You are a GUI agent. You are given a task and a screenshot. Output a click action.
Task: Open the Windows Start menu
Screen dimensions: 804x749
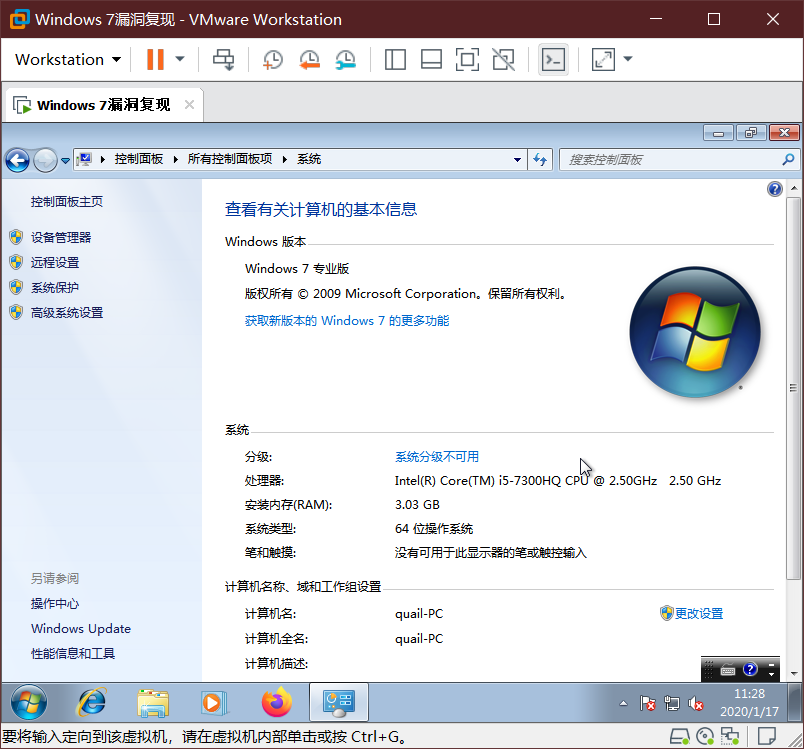(29, 702)
